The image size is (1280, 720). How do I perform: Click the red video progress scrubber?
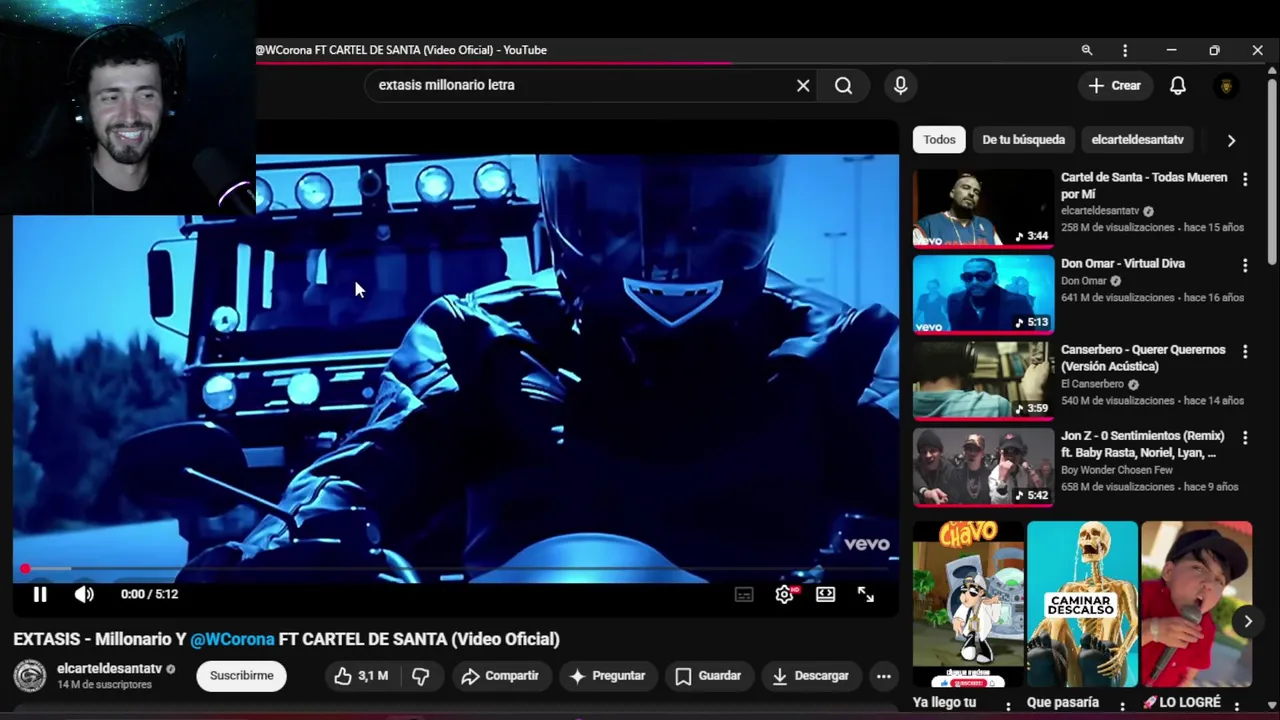tap(24, 569)
